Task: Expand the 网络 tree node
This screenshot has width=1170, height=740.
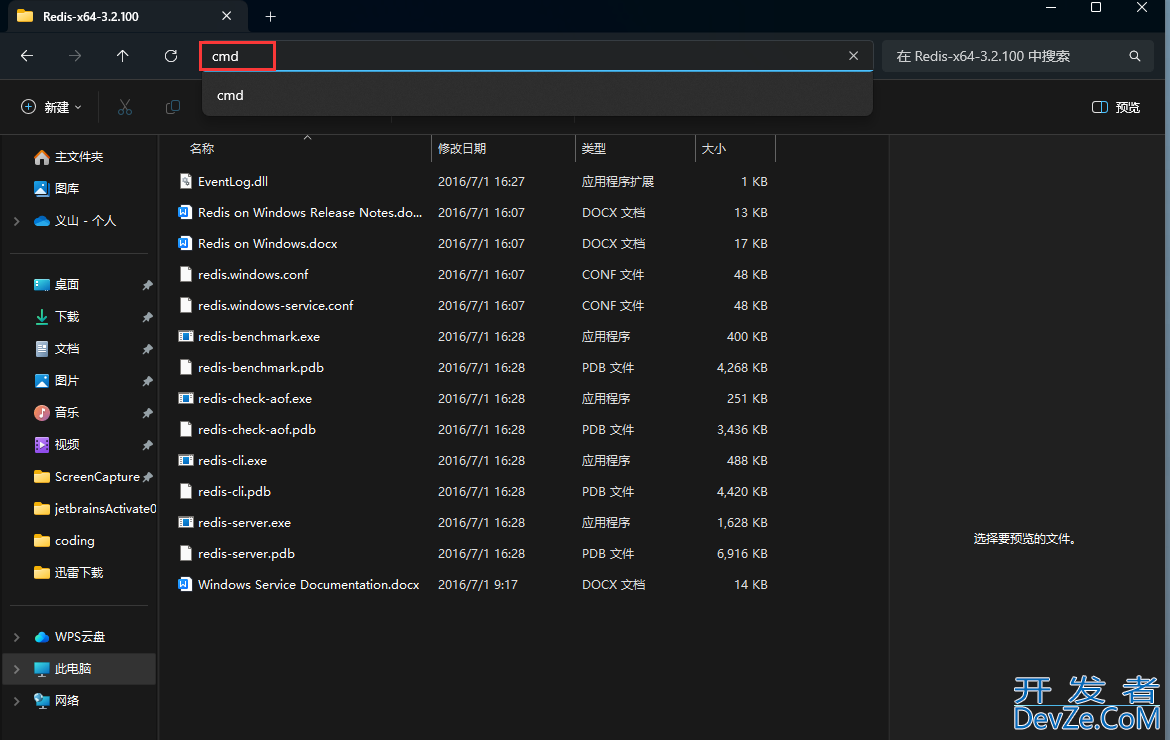Action: pos(16,701)
